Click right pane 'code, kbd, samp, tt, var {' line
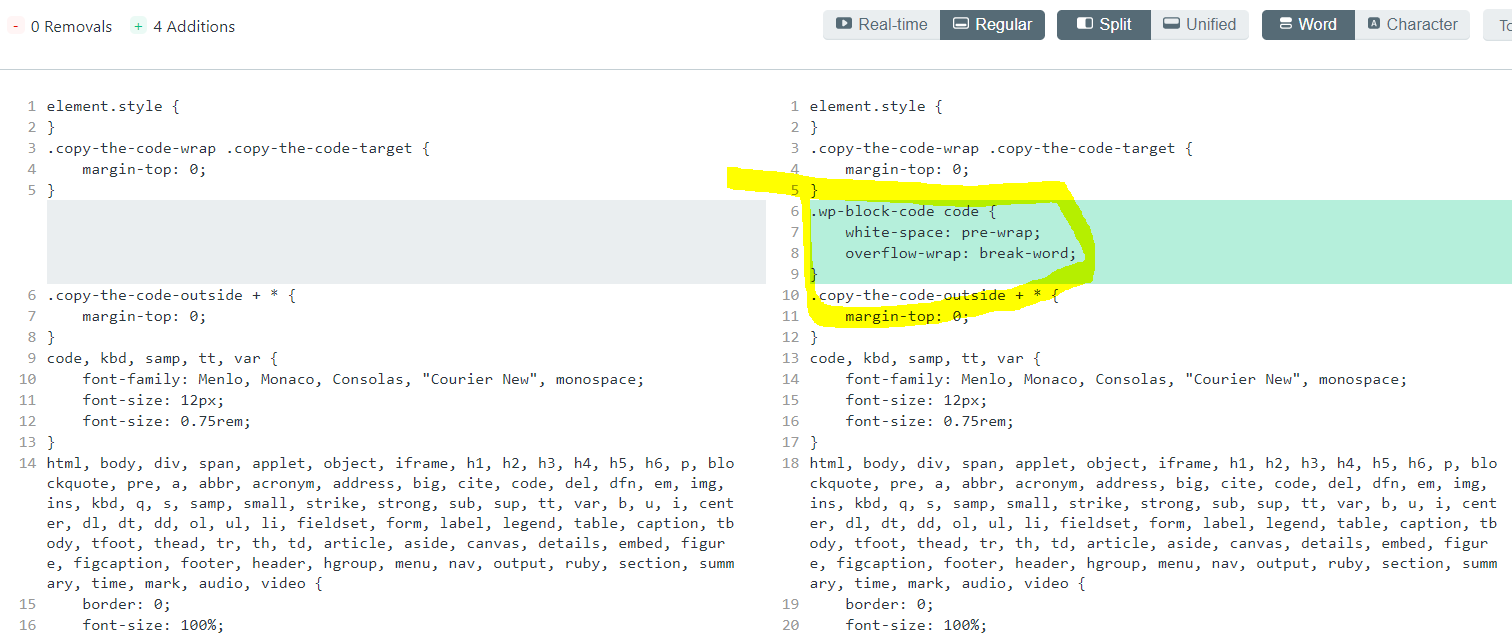The image size is (1512, 635). (x=925, y=358)
